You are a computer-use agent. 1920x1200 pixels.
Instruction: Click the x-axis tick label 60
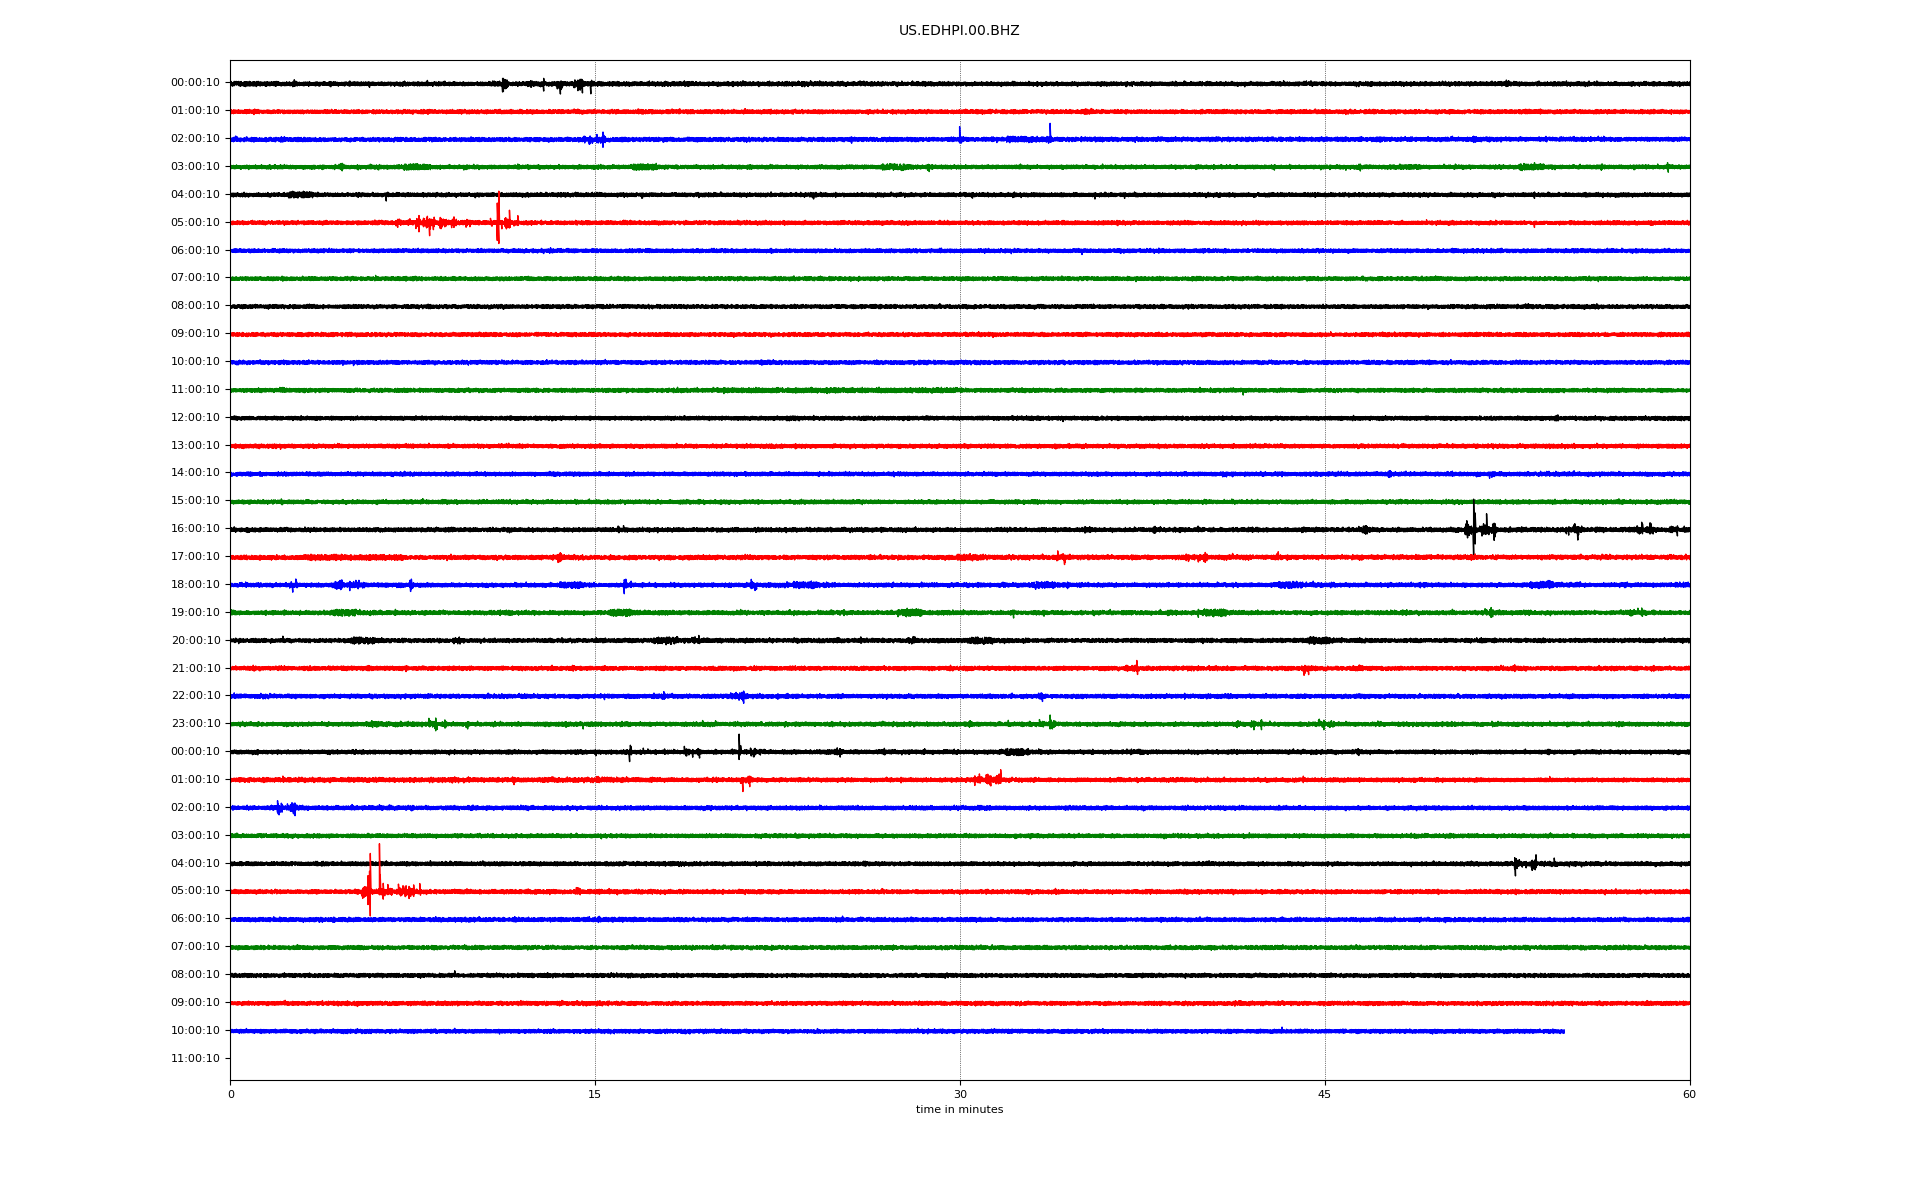[1689, 1095]
